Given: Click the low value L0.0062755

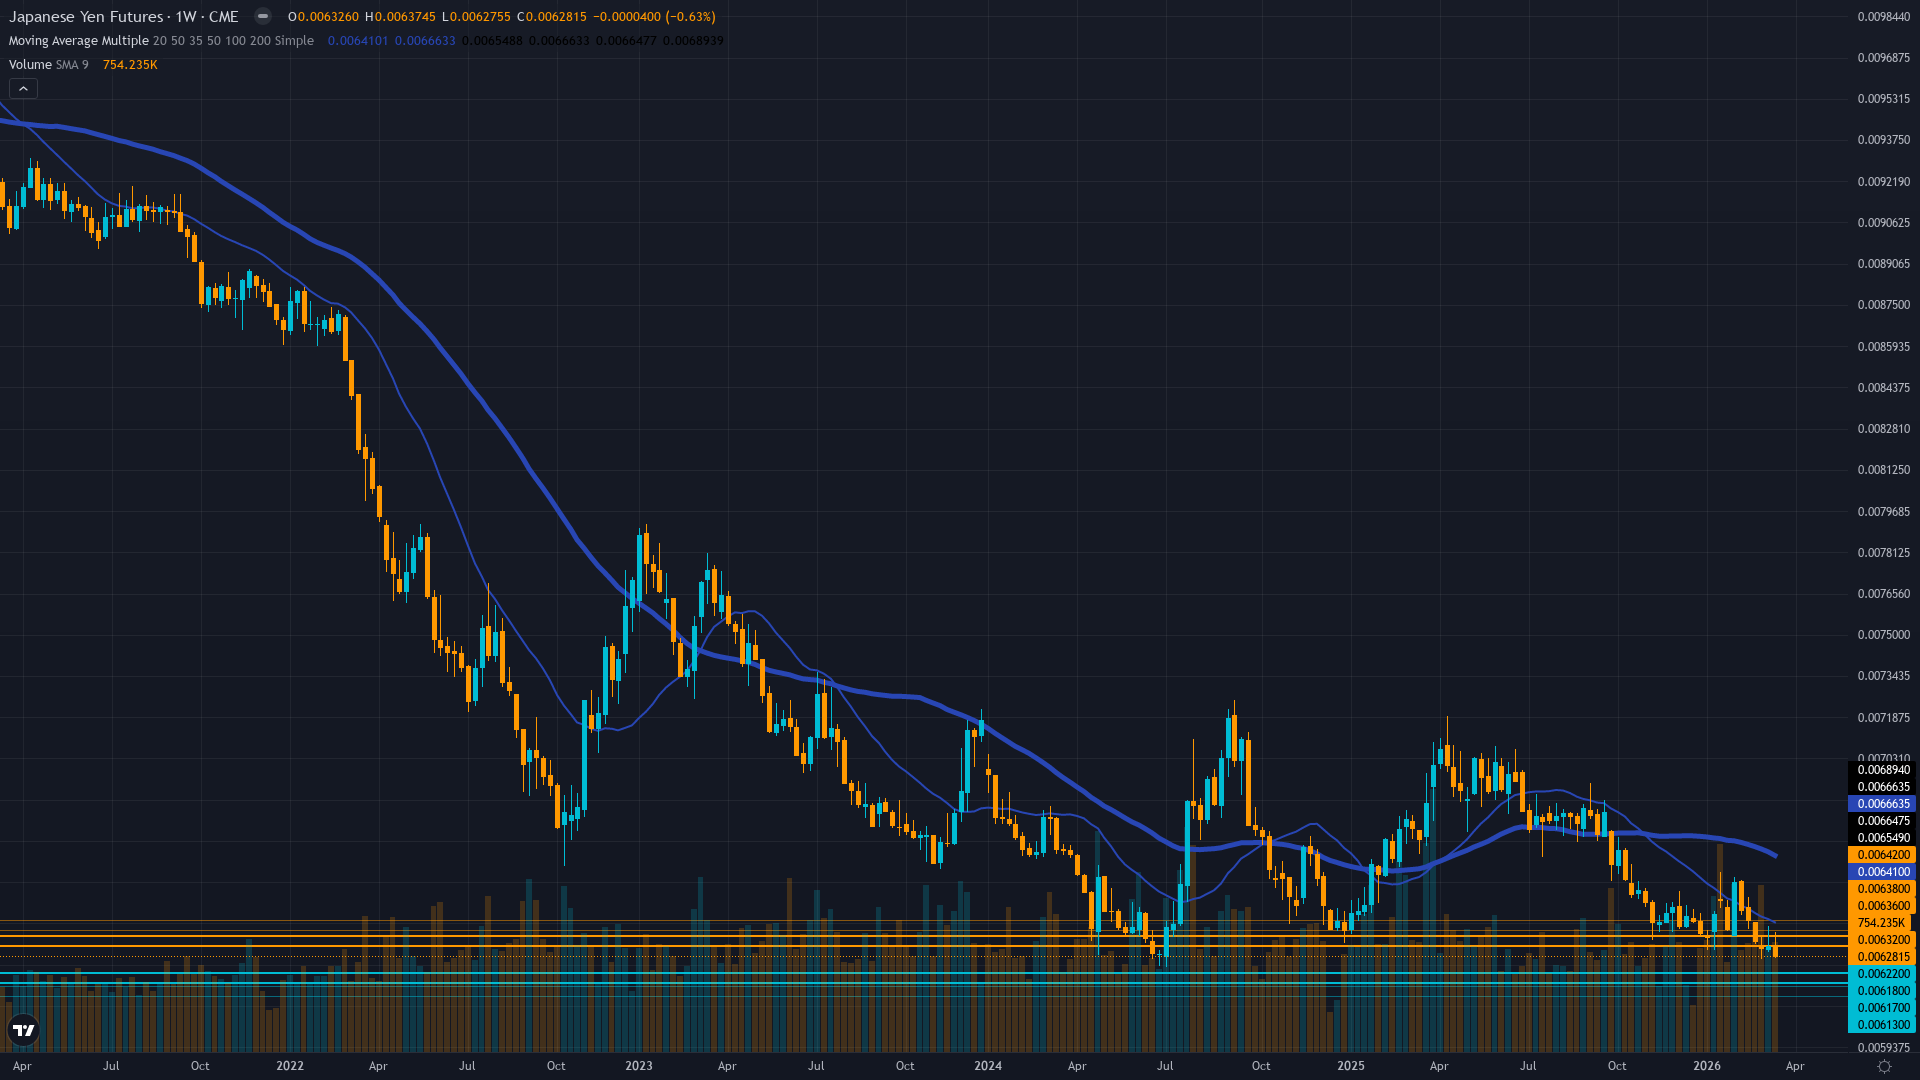Looking at the screenshot, I should tap(476, 17).
